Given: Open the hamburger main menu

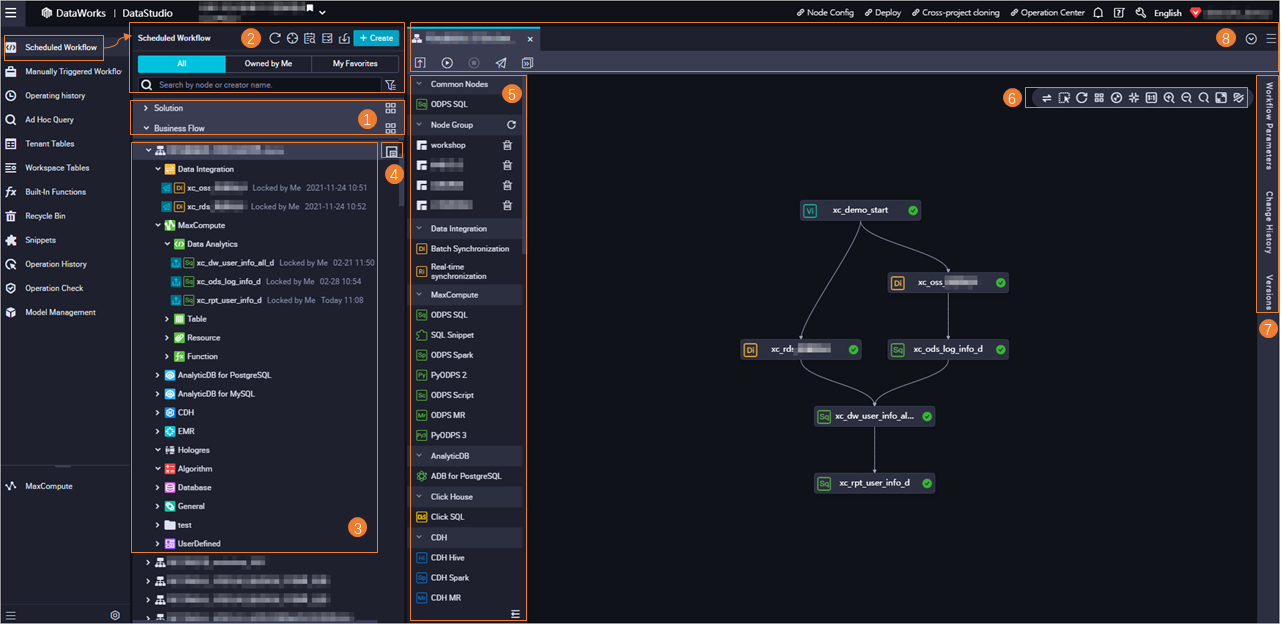Looking at the screenshot, I should [10, 12].
